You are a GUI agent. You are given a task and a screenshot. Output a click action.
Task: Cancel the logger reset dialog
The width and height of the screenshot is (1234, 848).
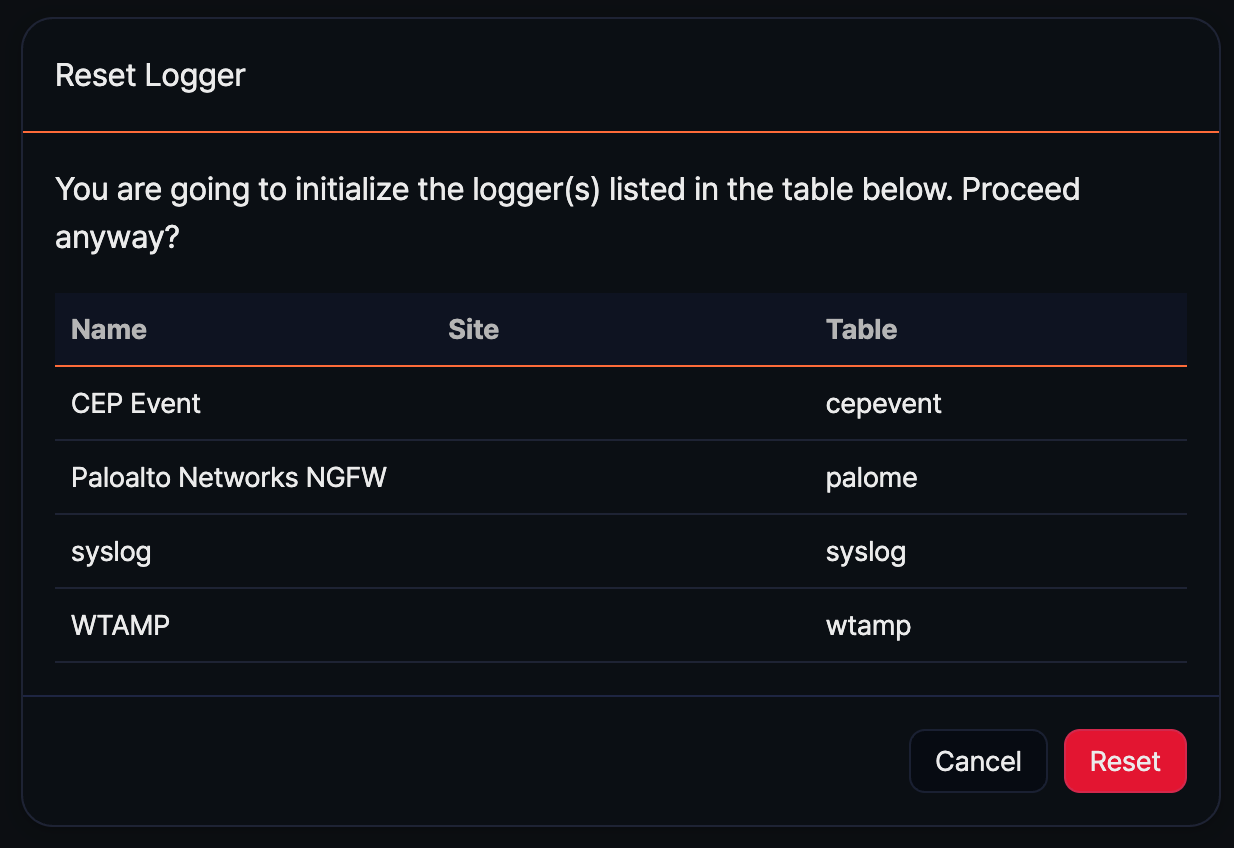coord(977,761)
